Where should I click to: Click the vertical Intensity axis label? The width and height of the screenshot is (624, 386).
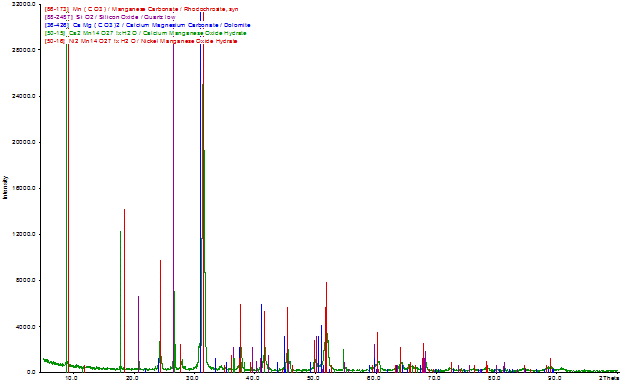(5, 187)
